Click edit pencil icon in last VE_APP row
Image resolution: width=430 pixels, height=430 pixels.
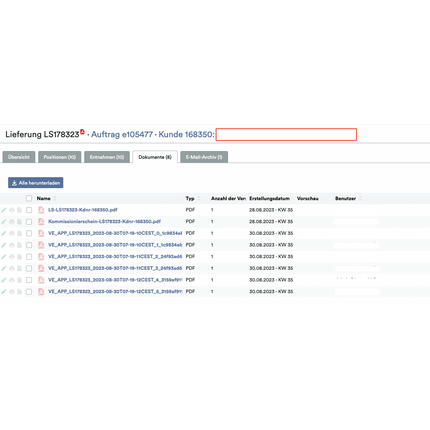4,292
